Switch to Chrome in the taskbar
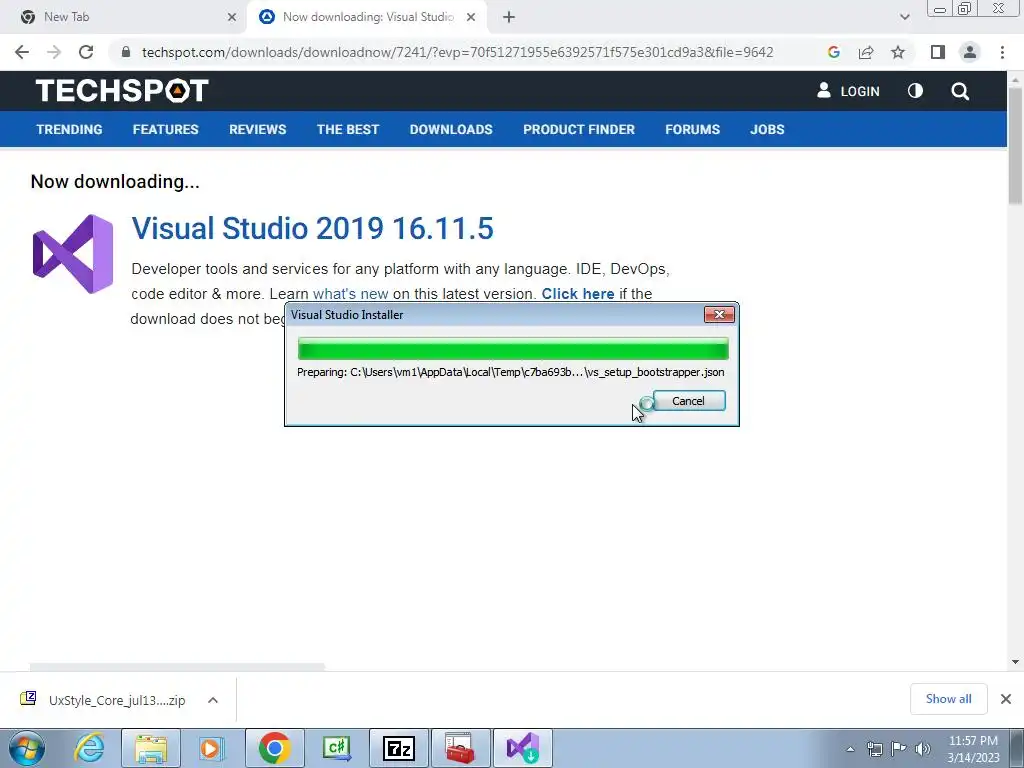Viewport: 1024px width, 768px height. [x=275, y=748]
